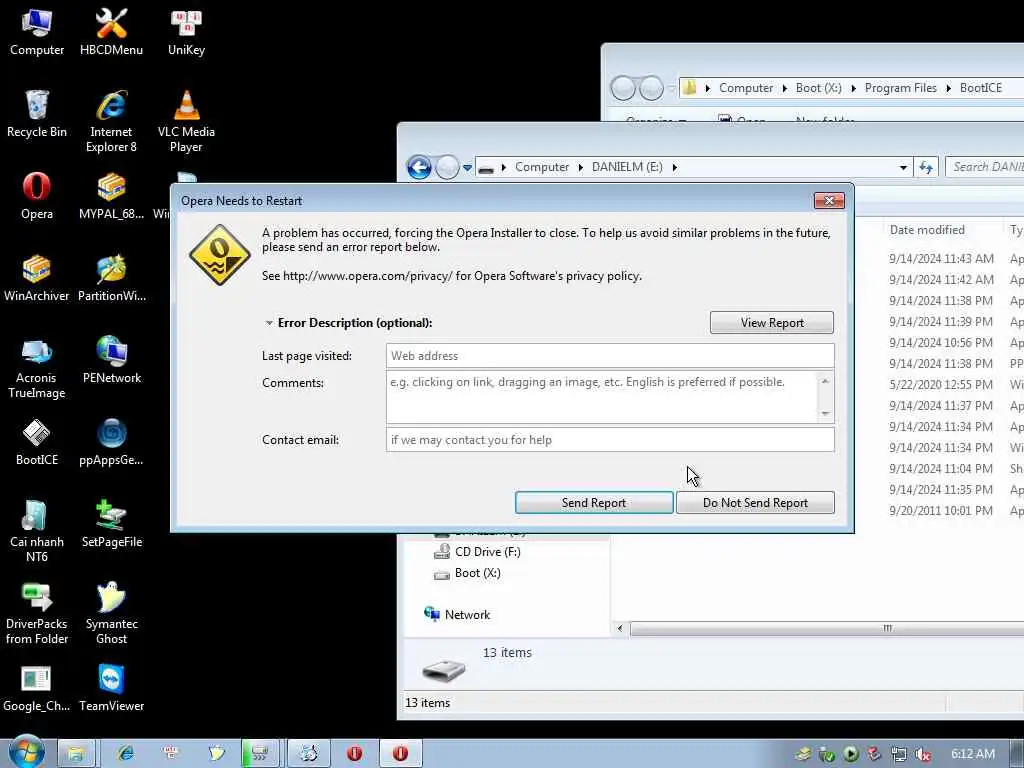Click the muted volume tray icon
1024x768 pixels.
[923, 754]
